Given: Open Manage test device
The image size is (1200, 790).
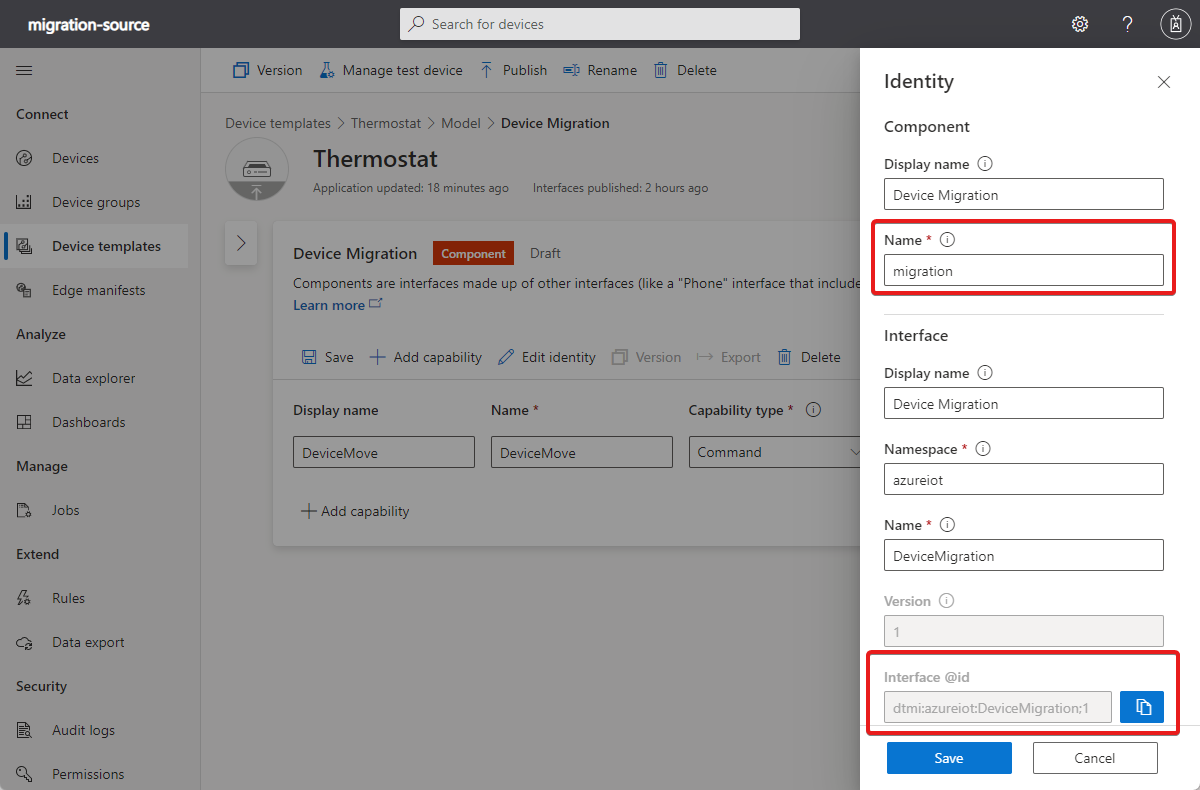Looking at the screenshot, I should (391, 70).
